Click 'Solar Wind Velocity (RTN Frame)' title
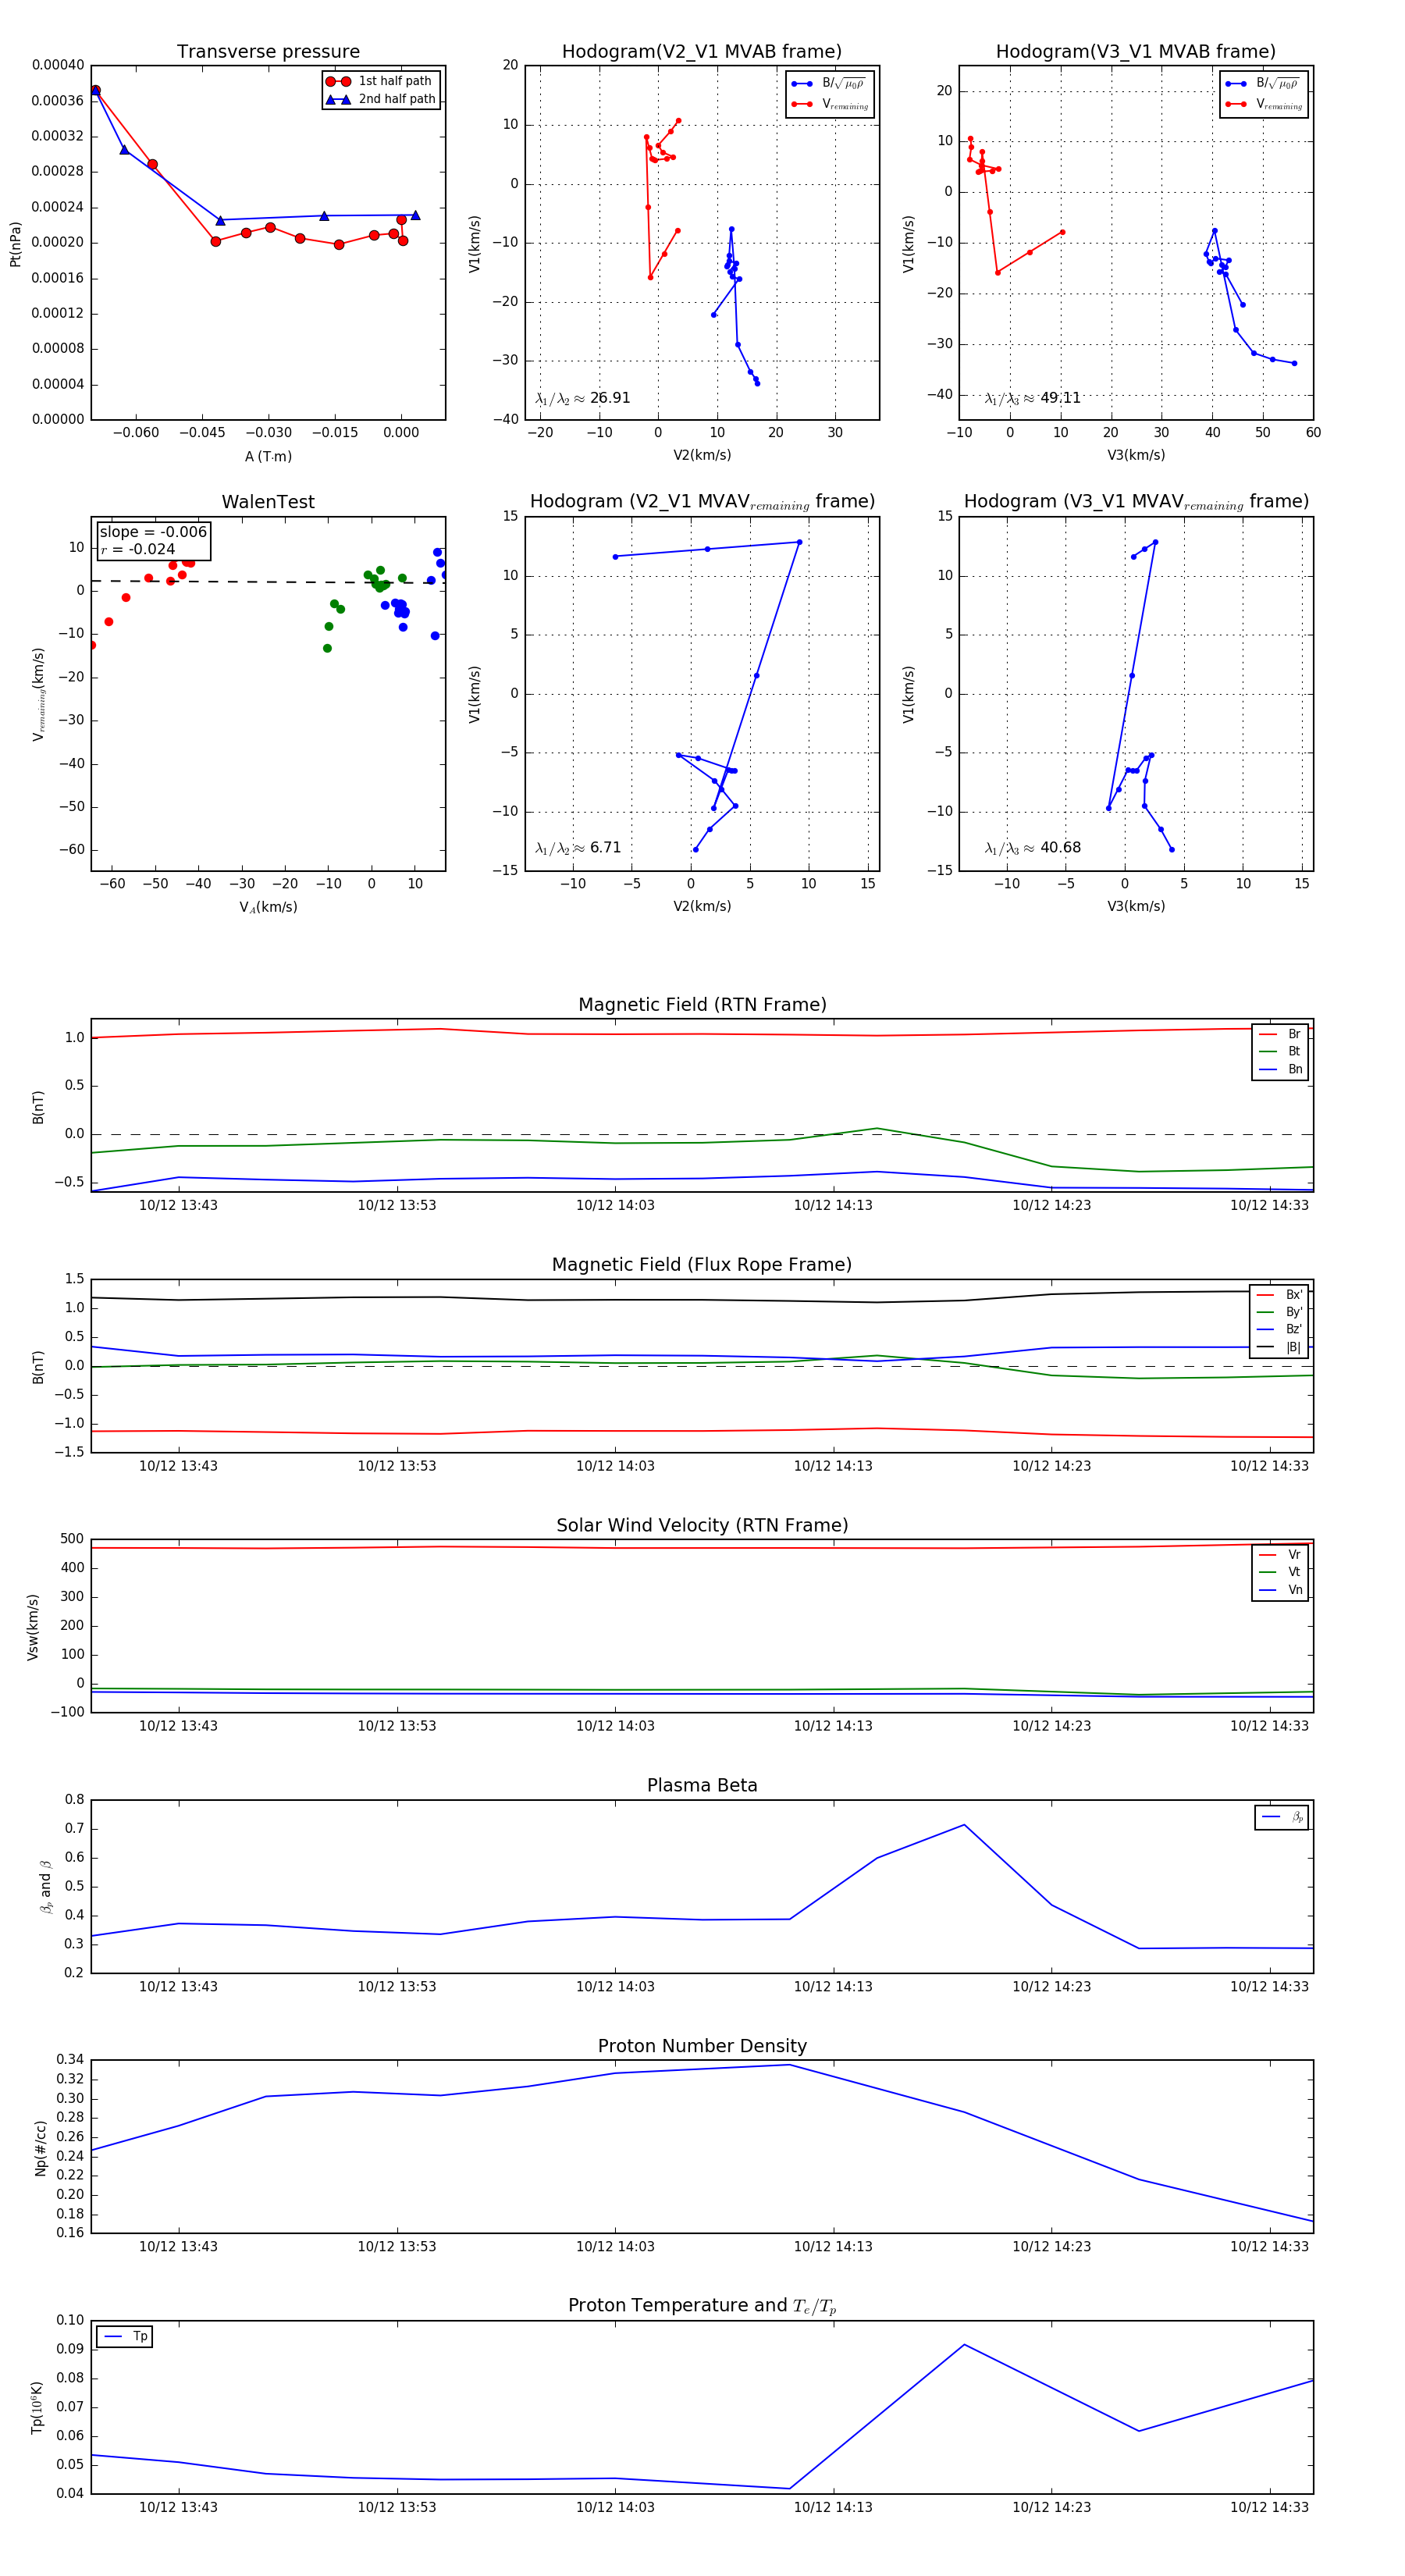 tap(702, 1525)
